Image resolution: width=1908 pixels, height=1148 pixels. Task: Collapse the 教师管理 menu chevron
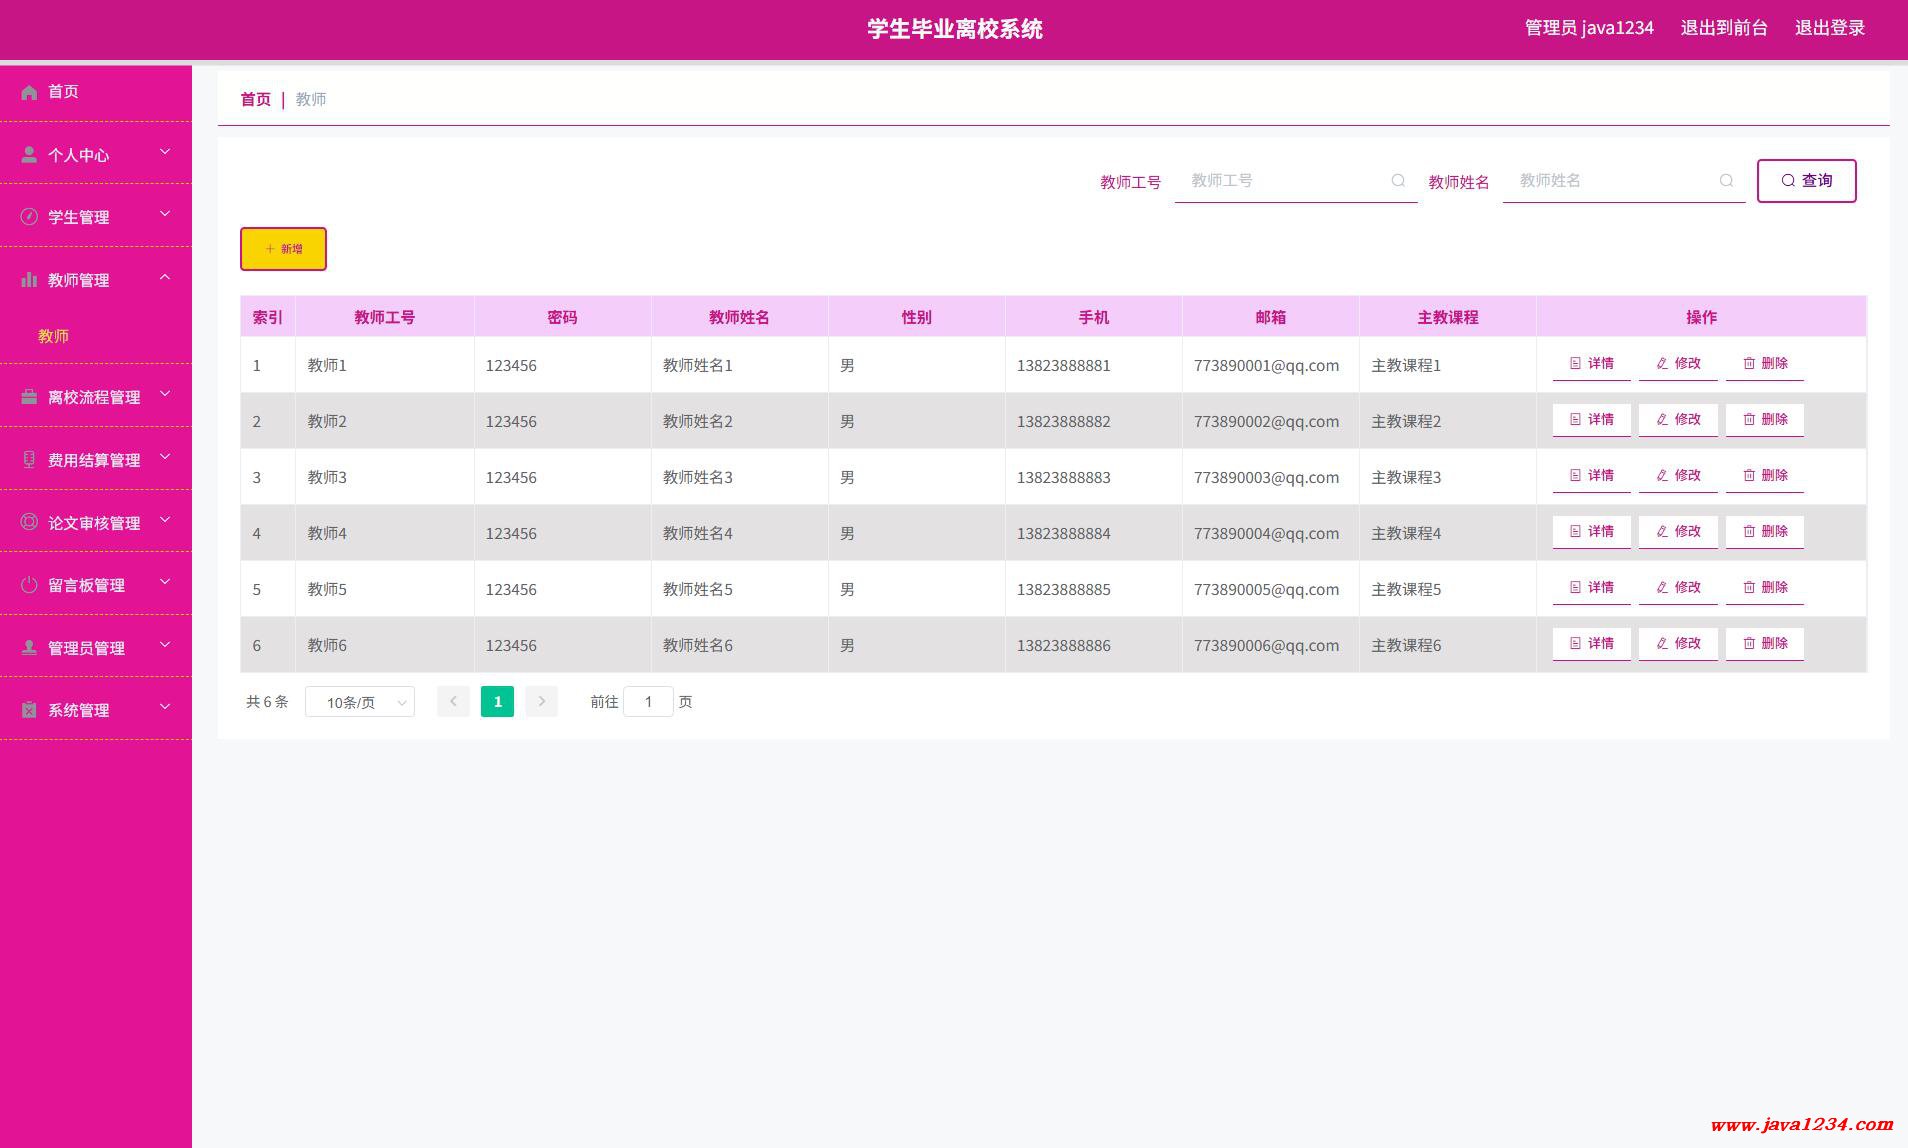(165, 277)
